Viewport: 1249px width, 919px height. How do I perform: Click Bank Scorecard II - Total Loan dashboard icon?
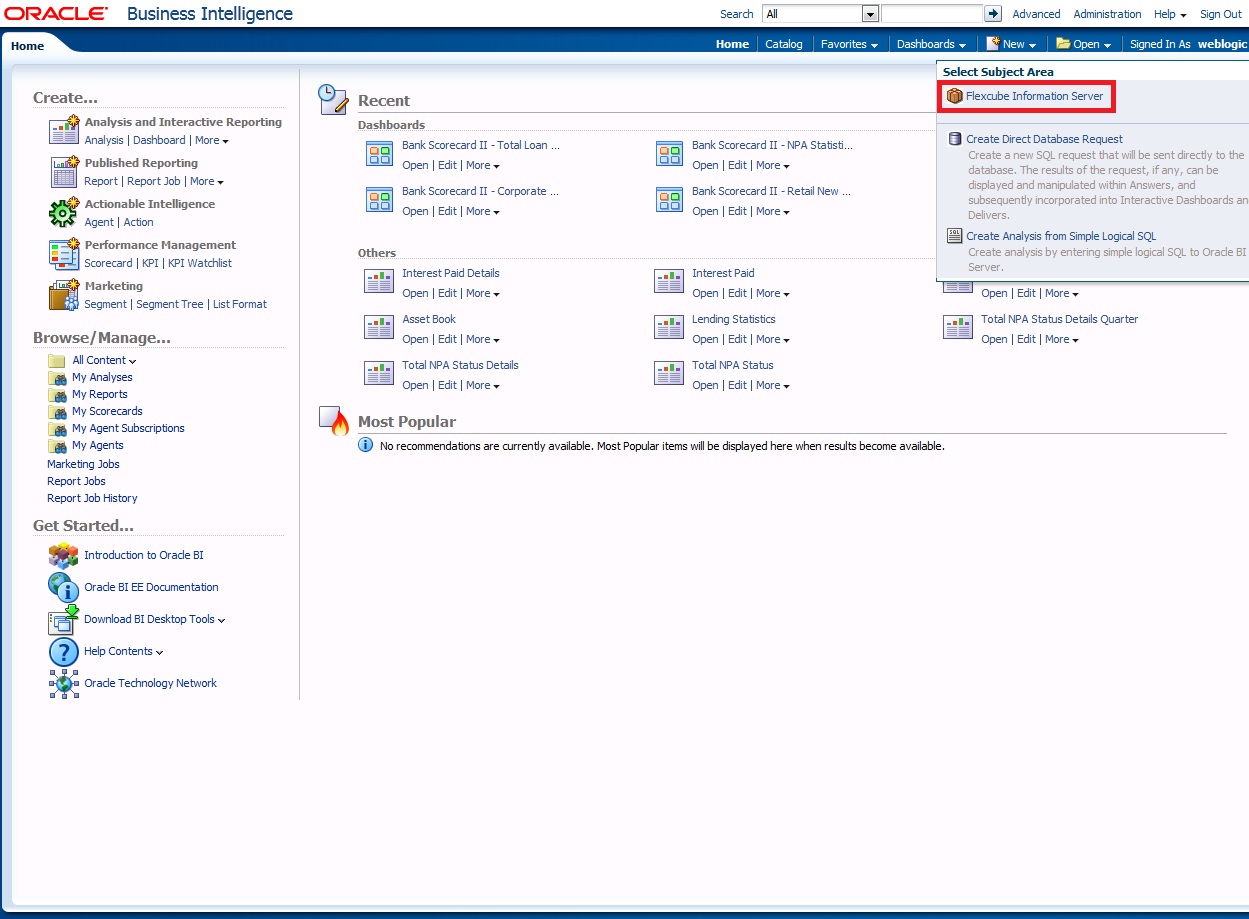(379, 153)
